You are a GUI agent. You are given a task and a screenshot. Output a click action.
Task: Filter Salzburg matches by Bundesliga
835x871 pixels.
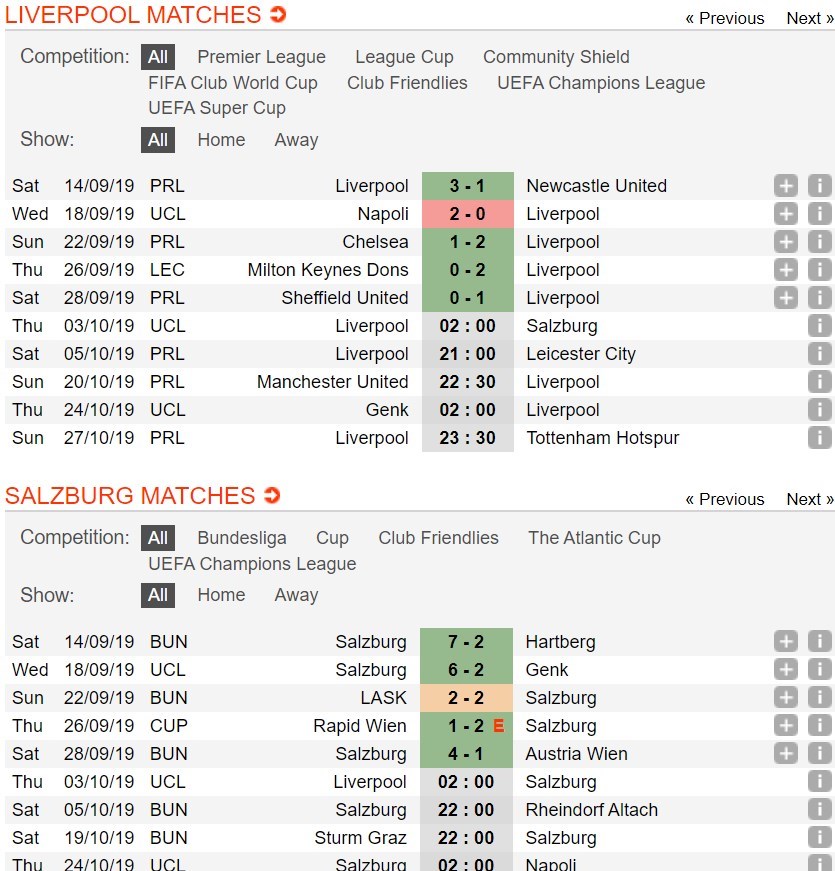pos(242,538)
